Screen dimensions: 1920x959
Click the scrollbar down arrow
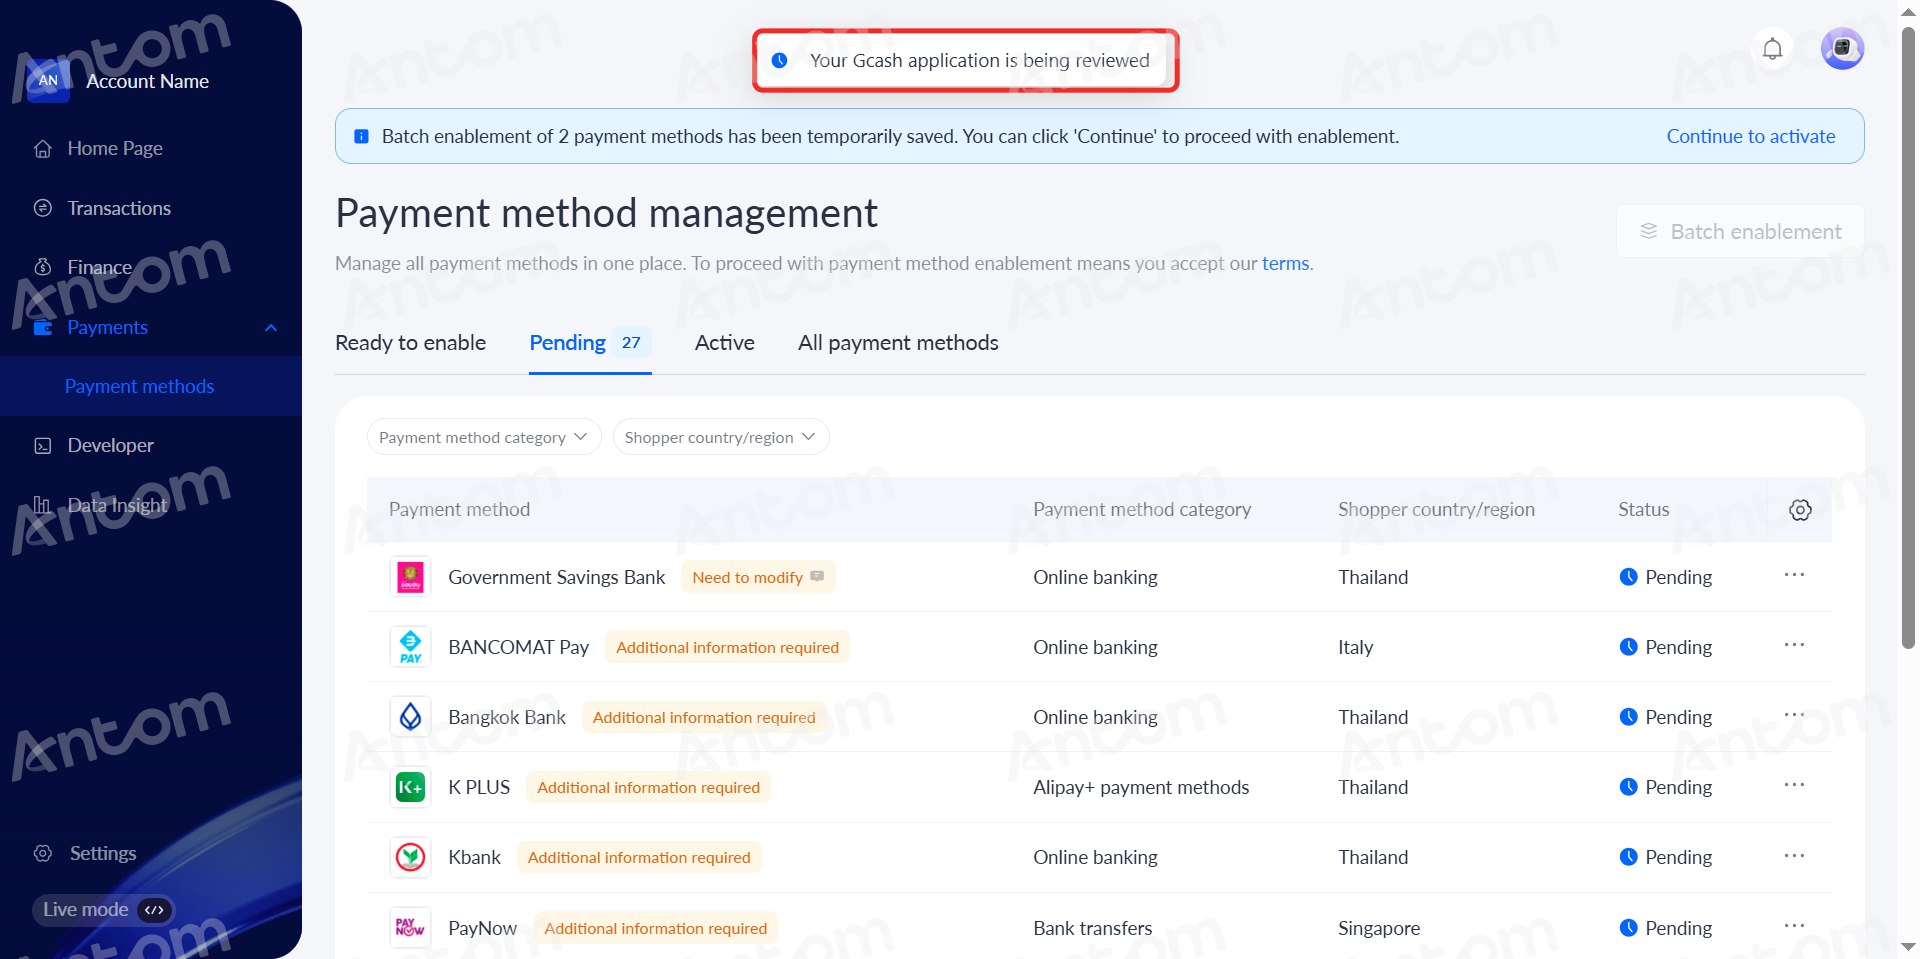[1908, 946]
